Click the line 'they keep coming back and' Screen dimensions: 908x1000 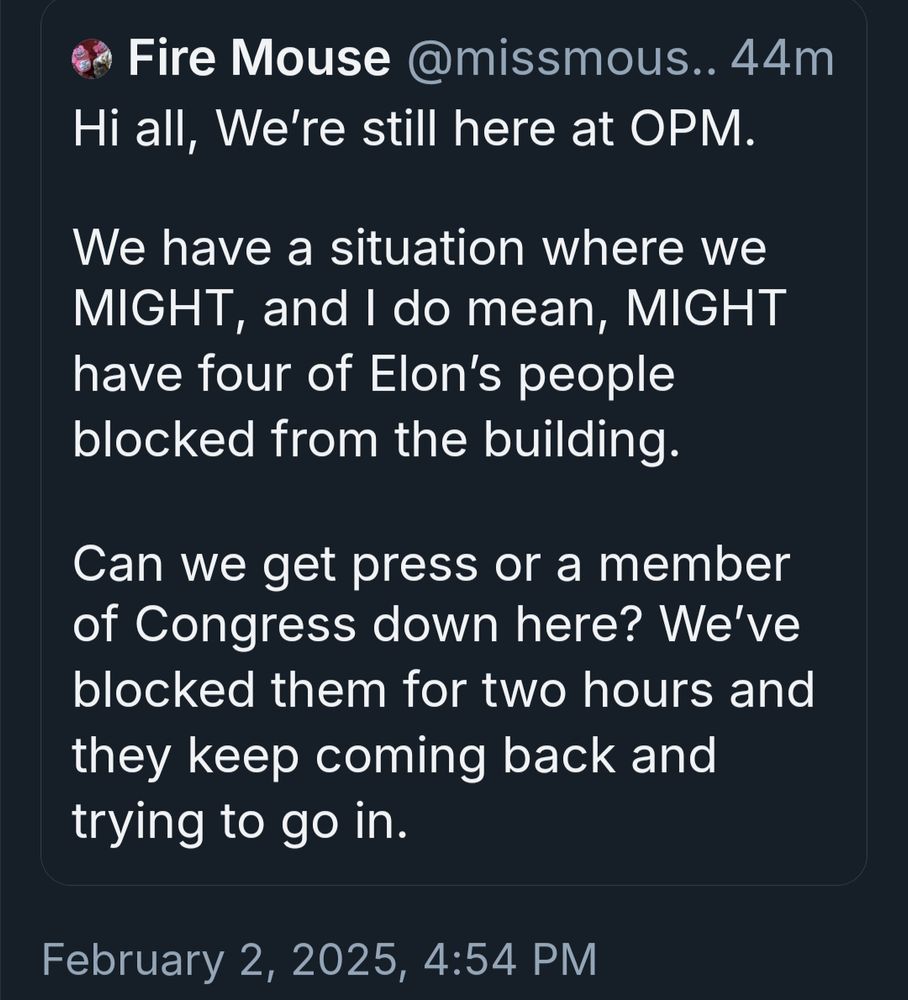coord(394,757)
